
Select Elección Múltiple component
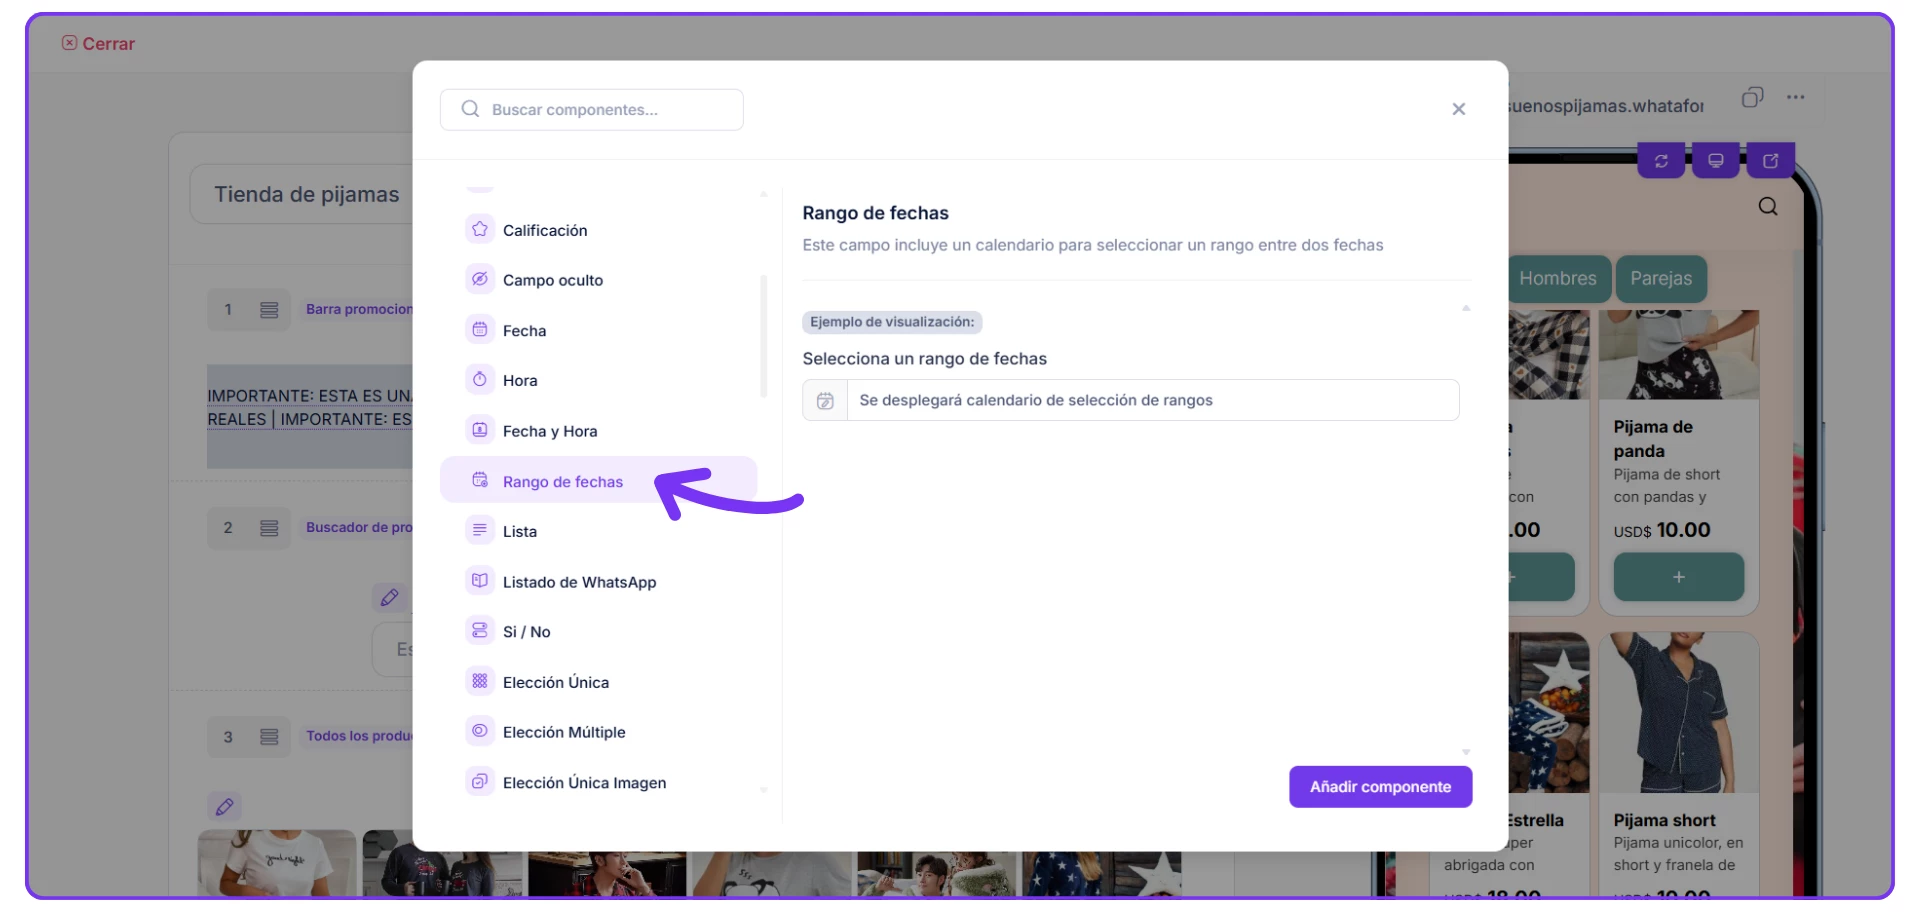tap(564, 732)
